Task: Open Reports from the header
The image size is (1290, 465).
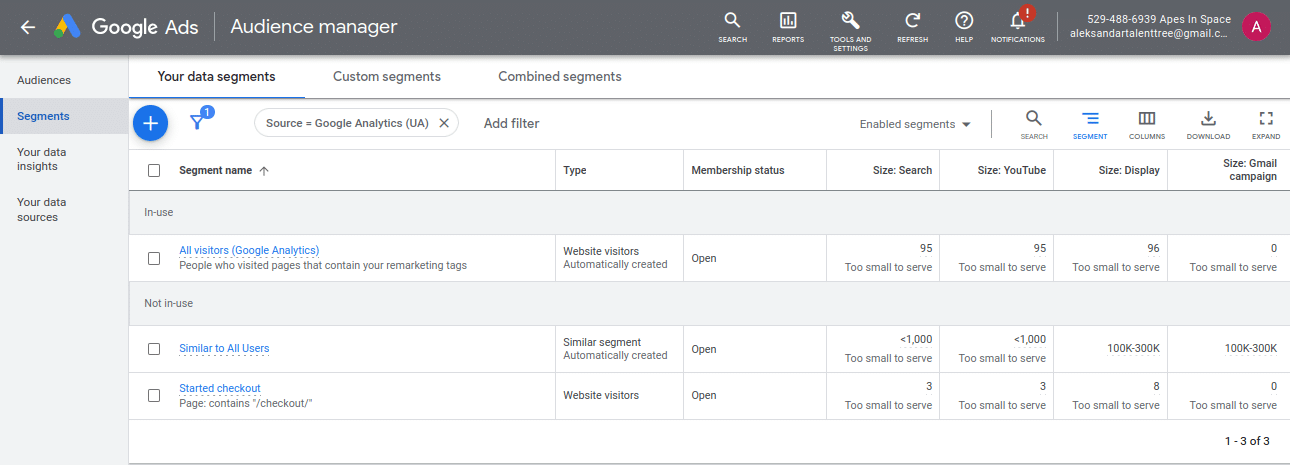Action: 788,27
